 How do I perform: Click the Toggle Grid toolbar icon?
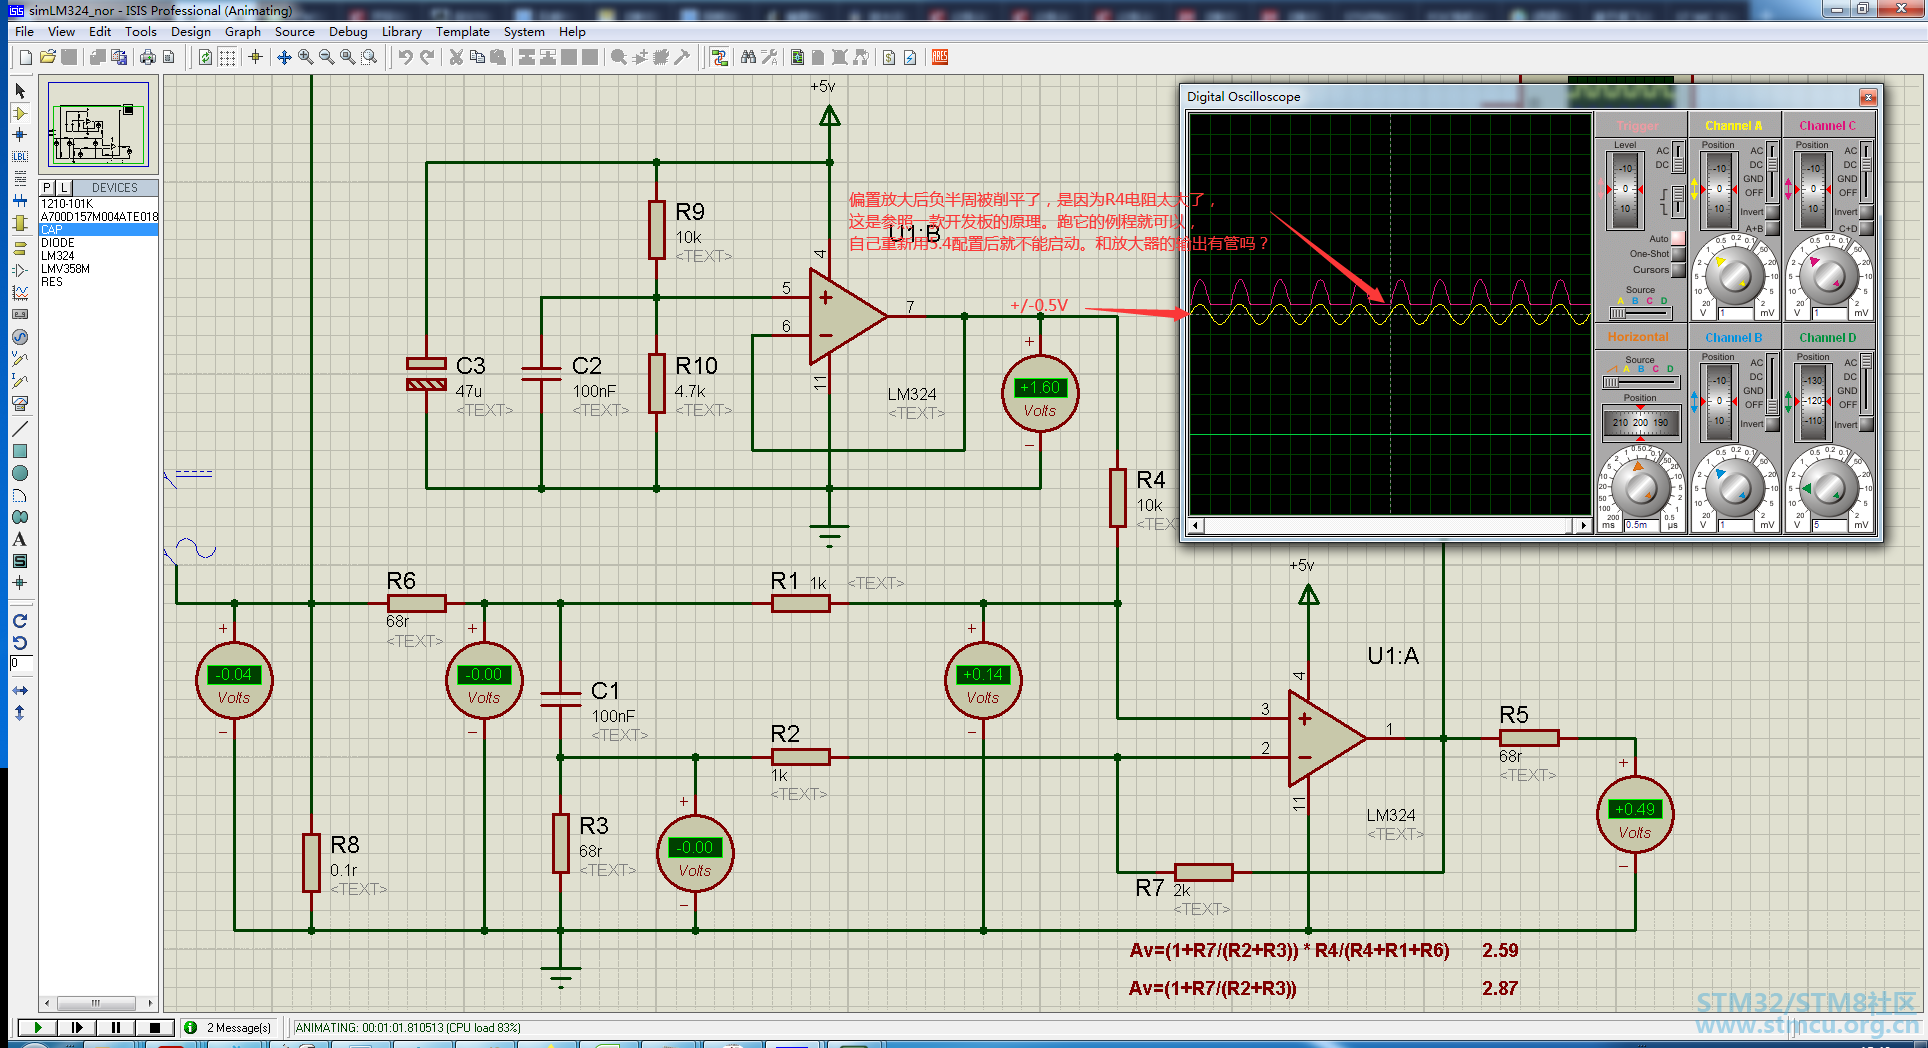click(228, 57)
